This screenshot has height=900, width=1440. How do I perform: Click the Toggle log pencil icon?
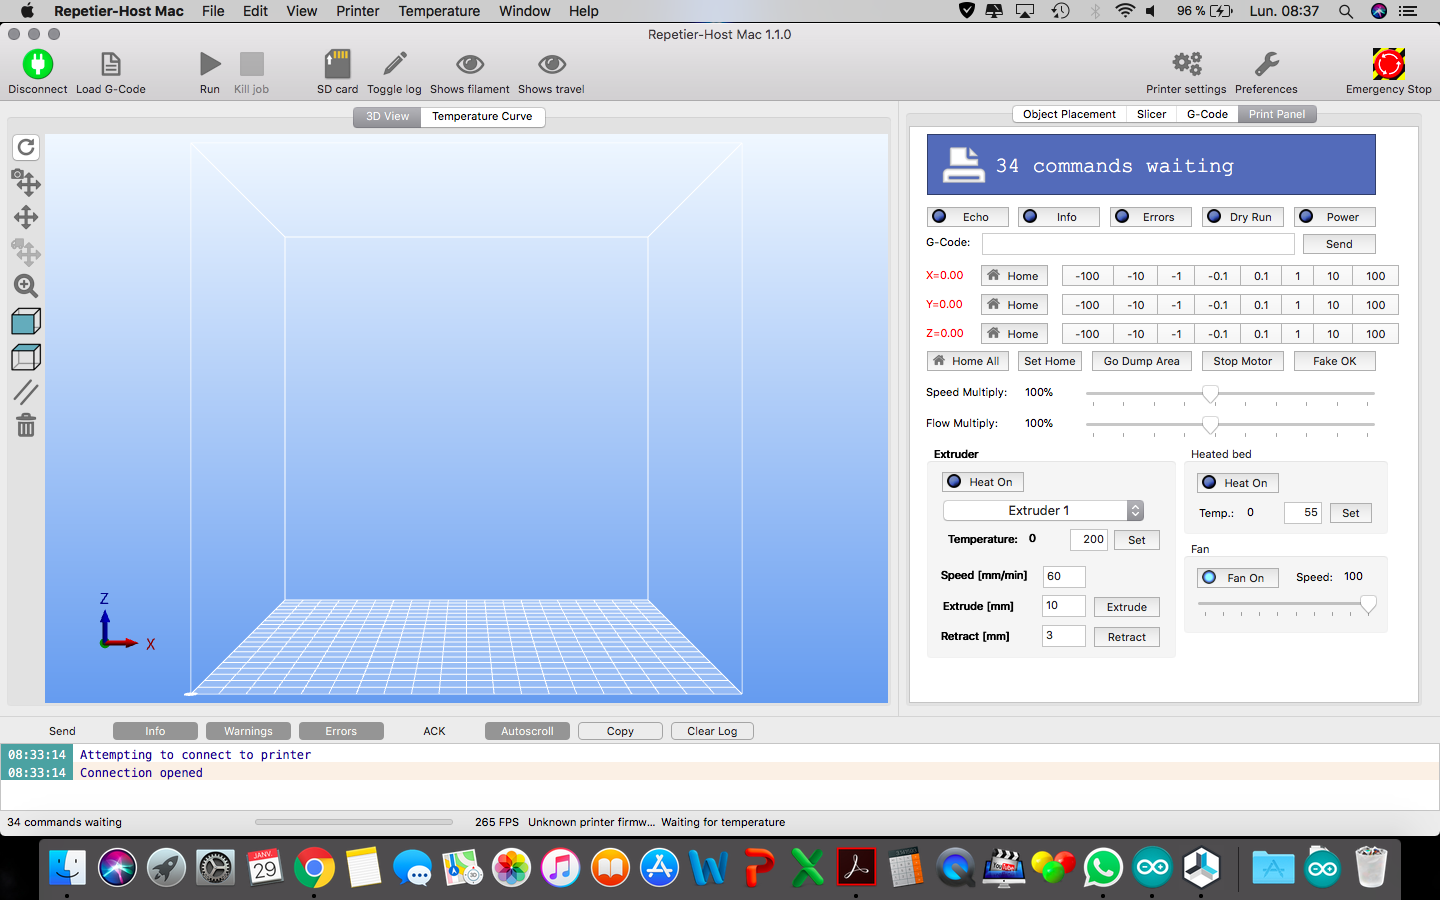[x=394, y=65]
